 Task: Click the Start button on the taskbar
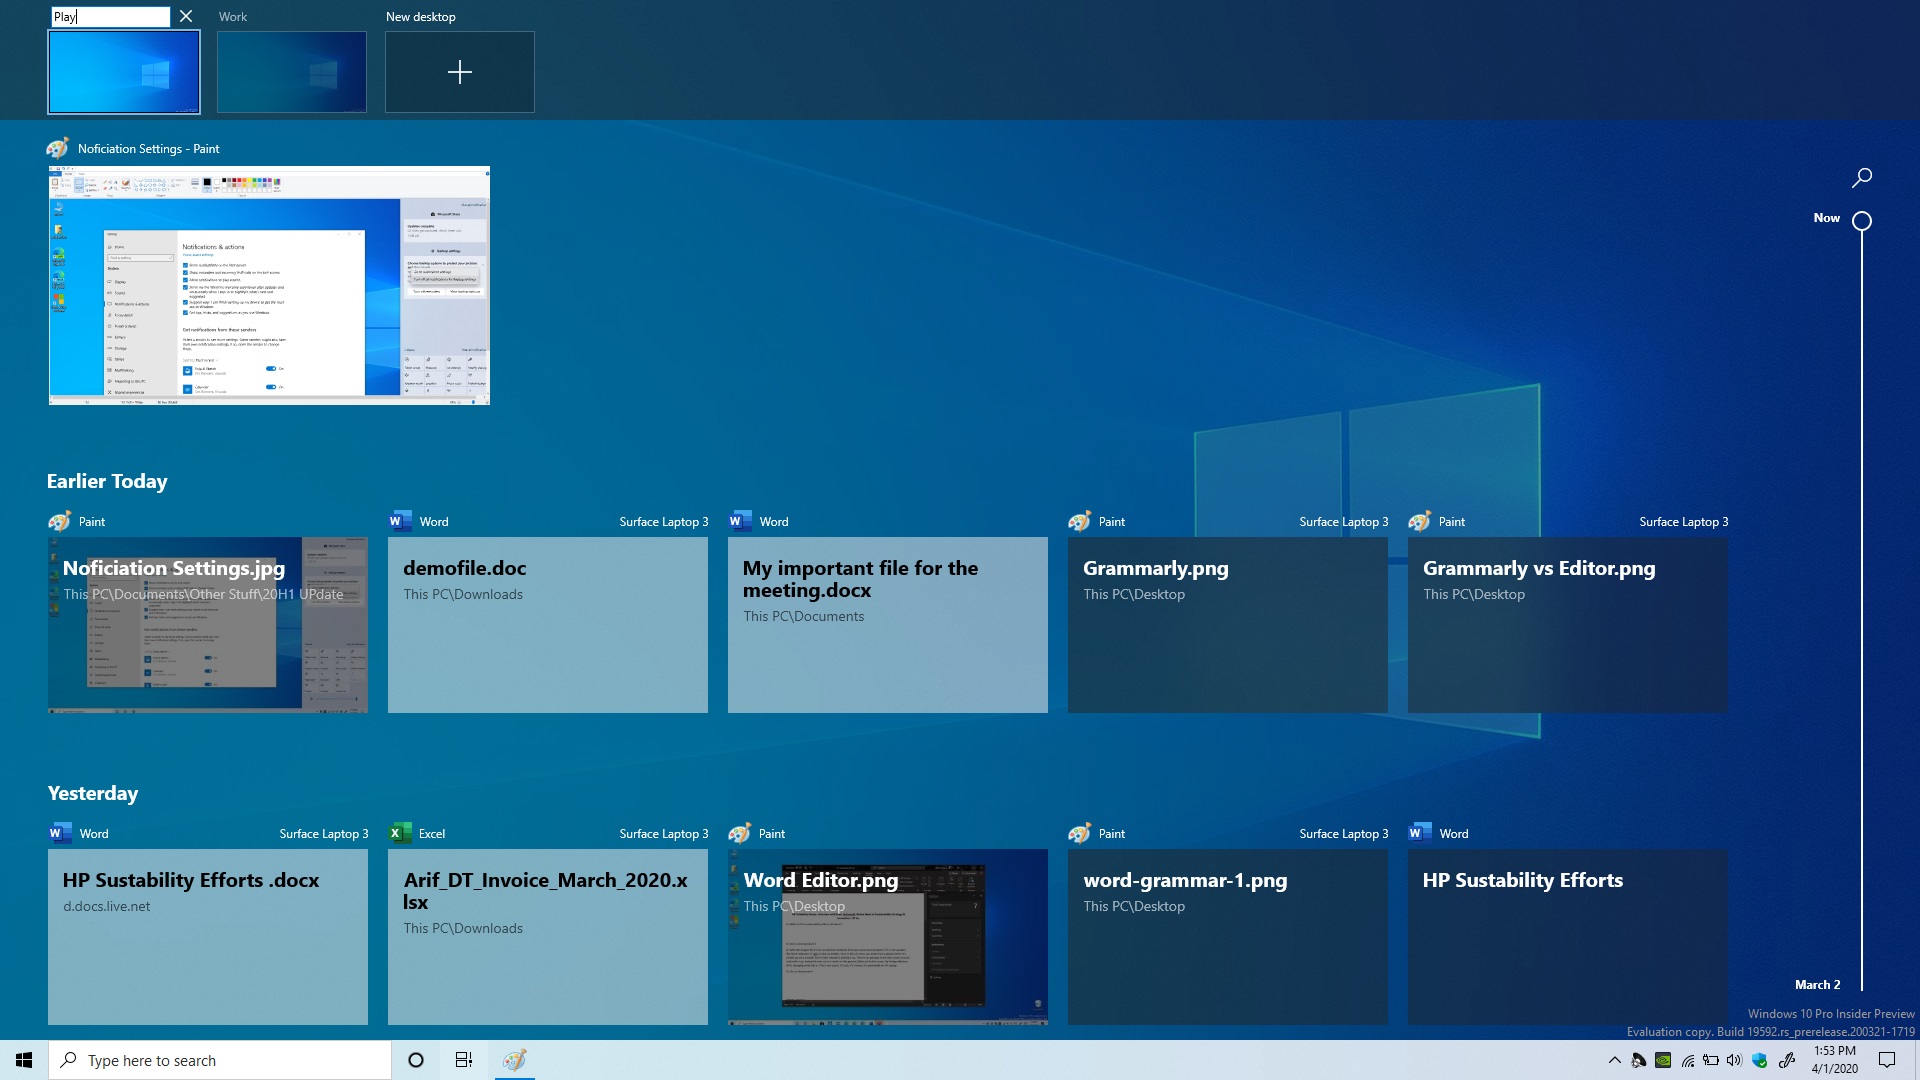24,1060
